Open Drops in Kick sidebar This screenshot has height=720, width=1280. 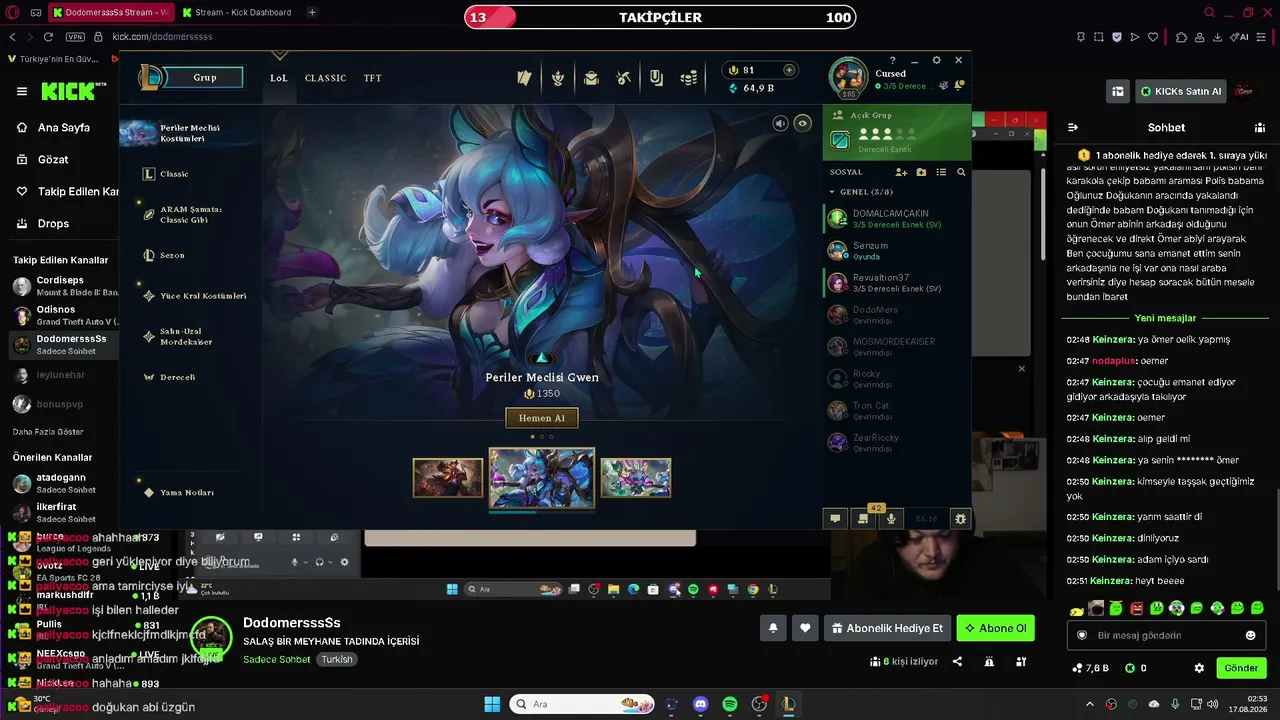[54, 223]
